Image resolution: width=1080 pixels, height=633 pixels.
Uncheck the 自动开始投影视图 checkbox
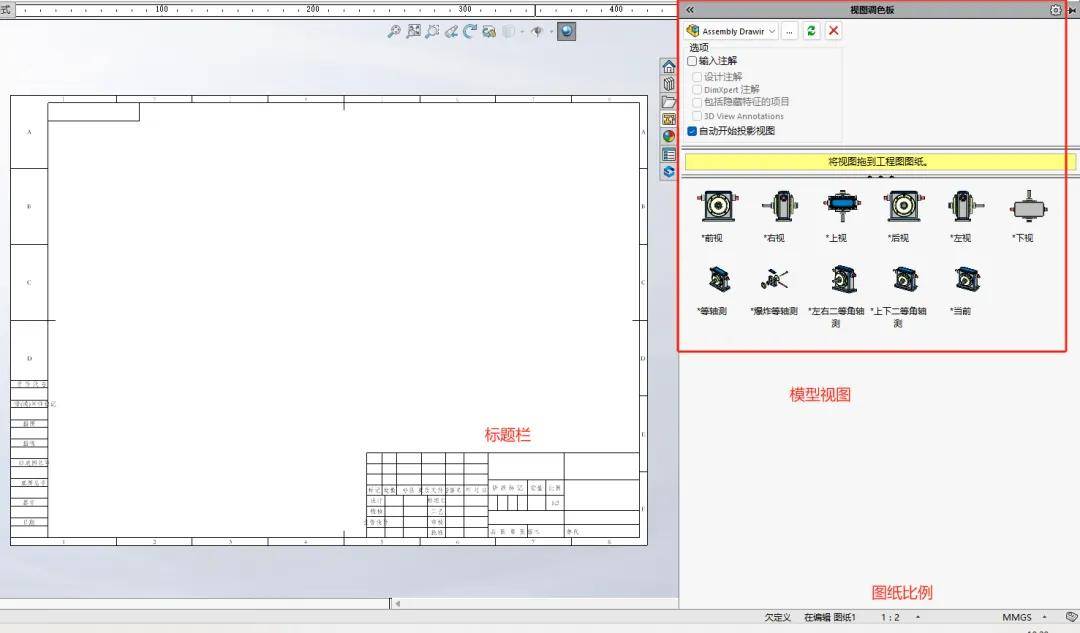(692, 131)
